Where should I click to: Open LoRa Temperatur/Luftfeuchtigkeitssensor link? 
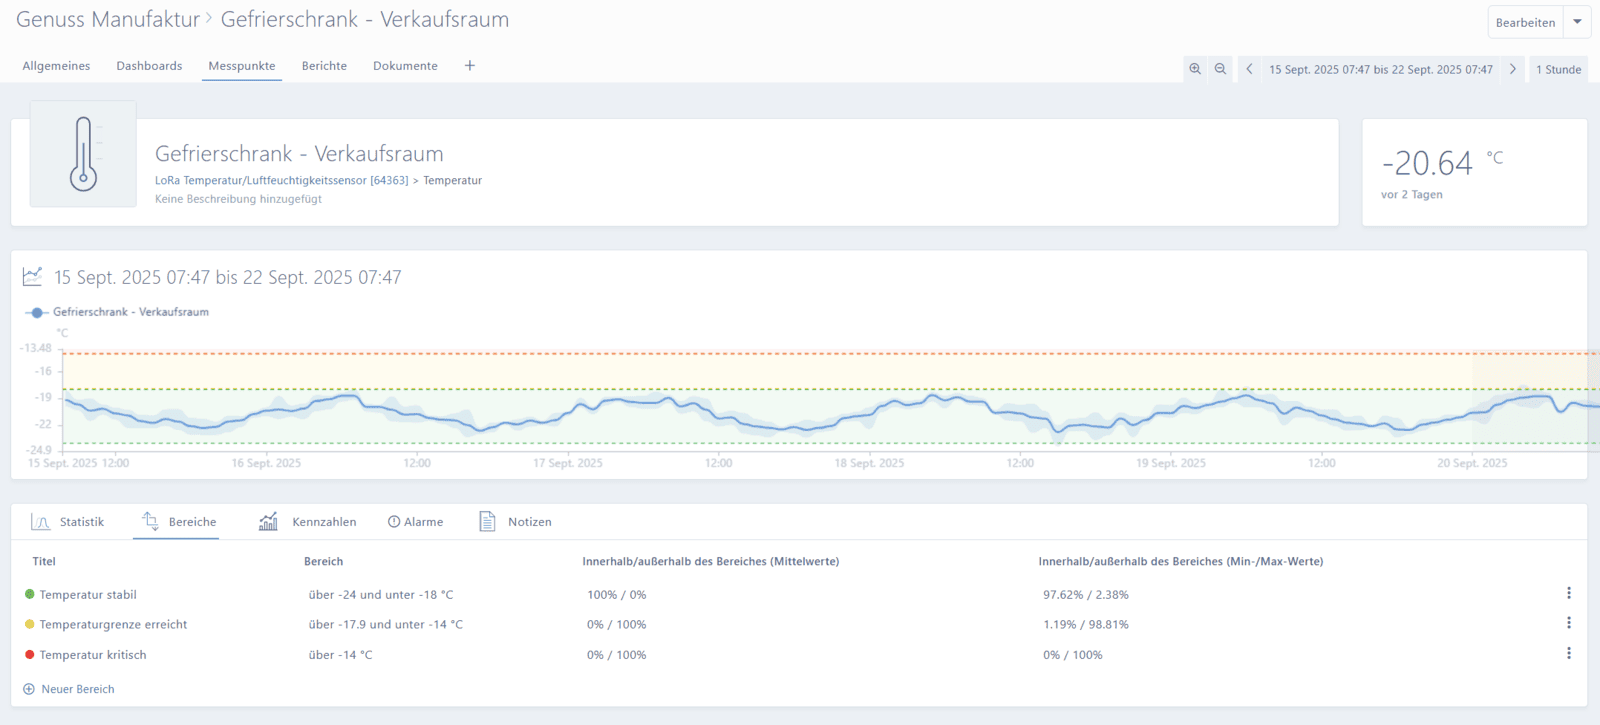coord(281,181)
